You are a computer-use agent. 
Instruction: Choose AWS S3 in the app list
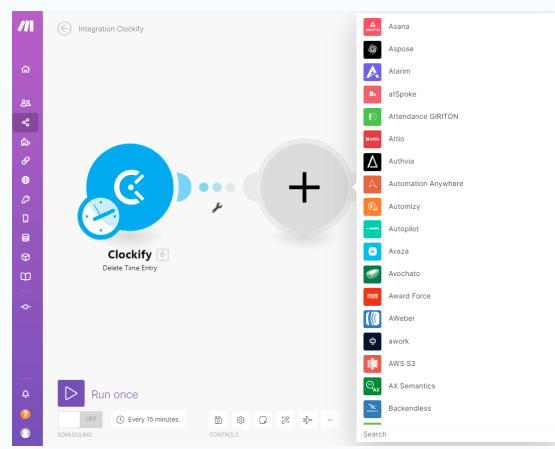click(x=457, y=364)
